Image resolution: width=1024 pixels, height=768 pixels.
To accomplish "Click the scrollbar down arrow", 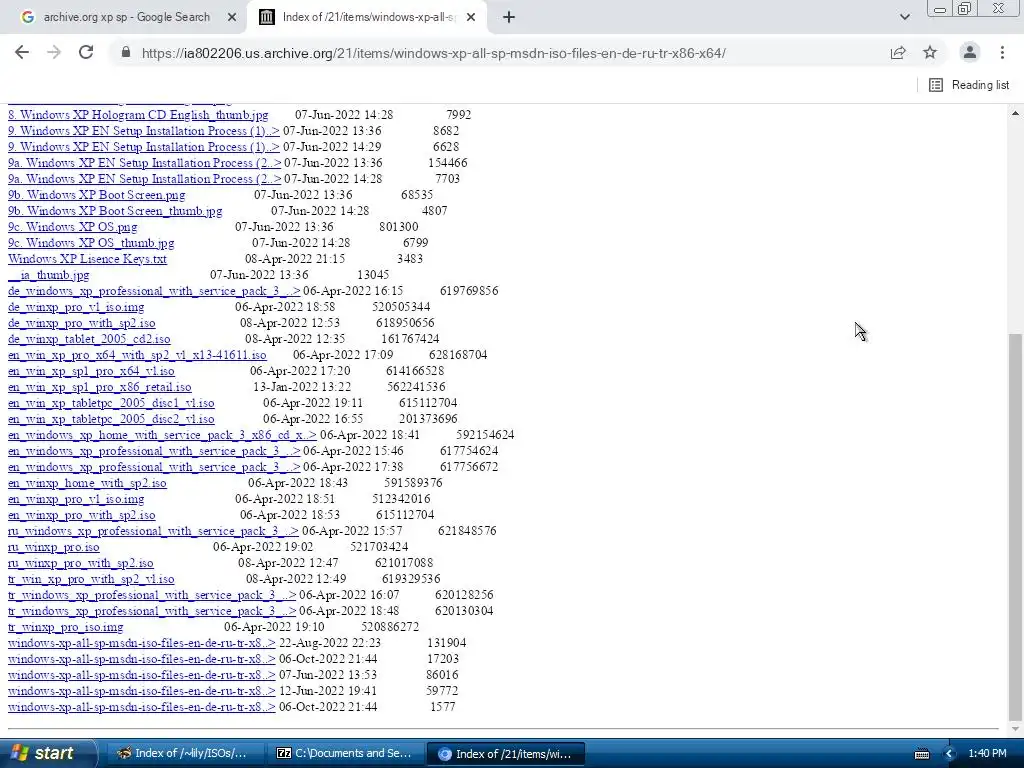I will (x=1015, y=728).
